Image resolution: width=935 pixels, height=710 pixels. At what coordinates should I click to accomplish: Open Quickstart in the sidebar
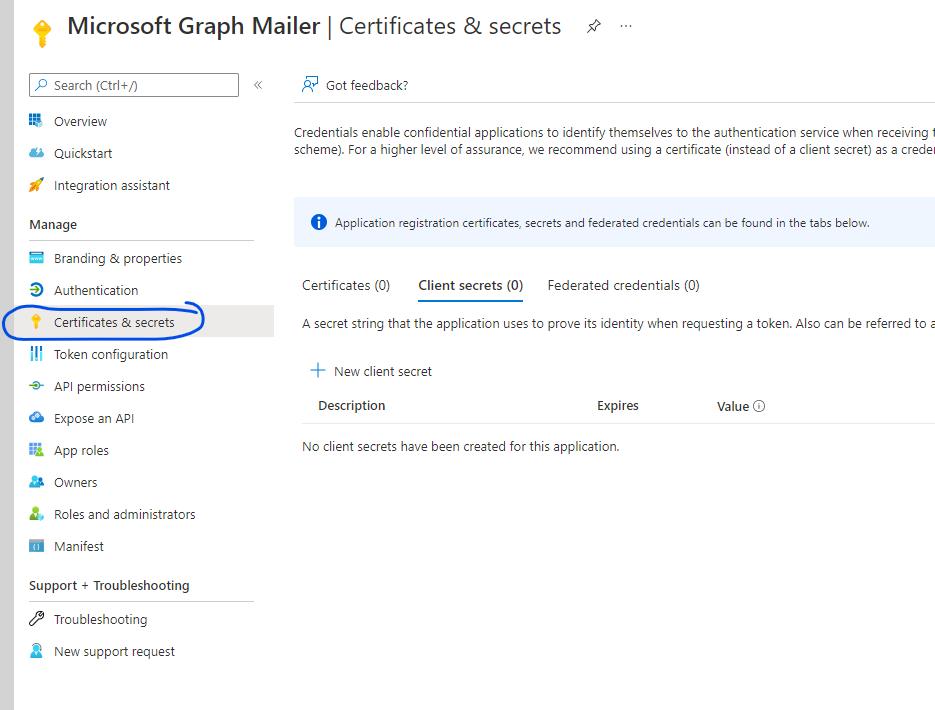tap(83, 153)
